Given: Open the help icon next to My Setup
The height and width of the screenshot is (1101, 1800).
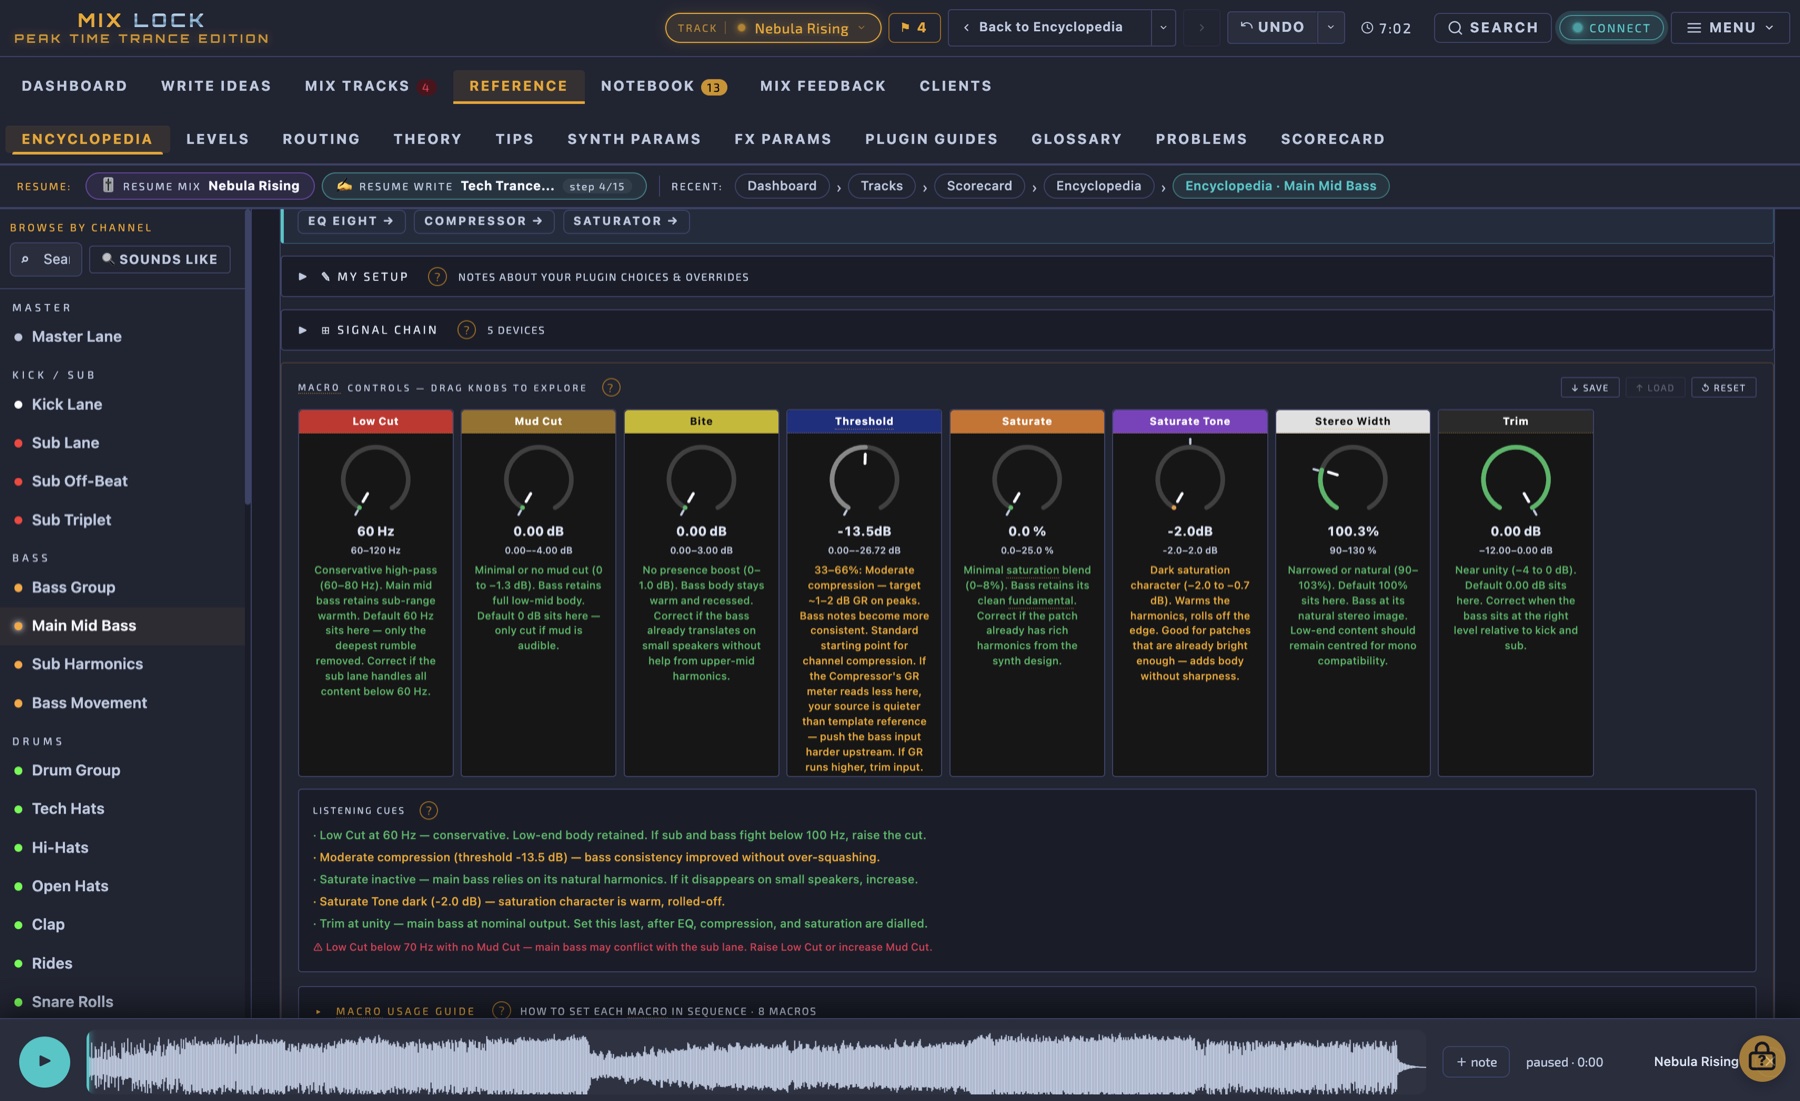Looking at the screenshot, I should click(437, 276).
